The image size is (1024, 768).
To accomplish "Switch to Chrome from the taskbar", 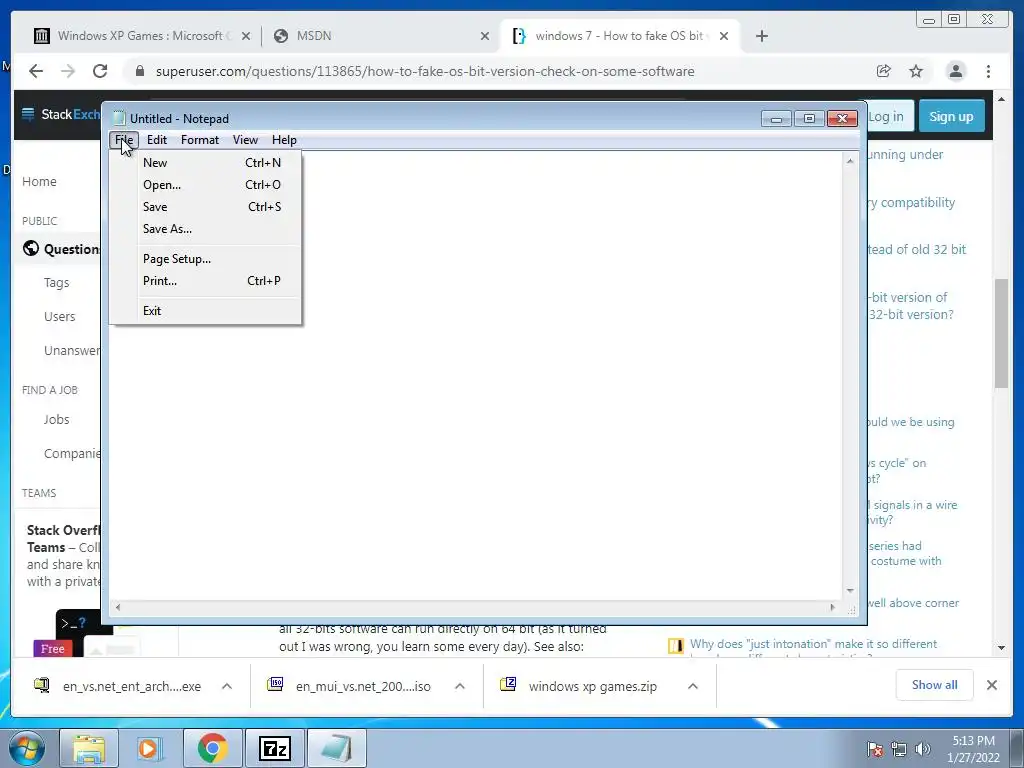I will tap(212, 748).
